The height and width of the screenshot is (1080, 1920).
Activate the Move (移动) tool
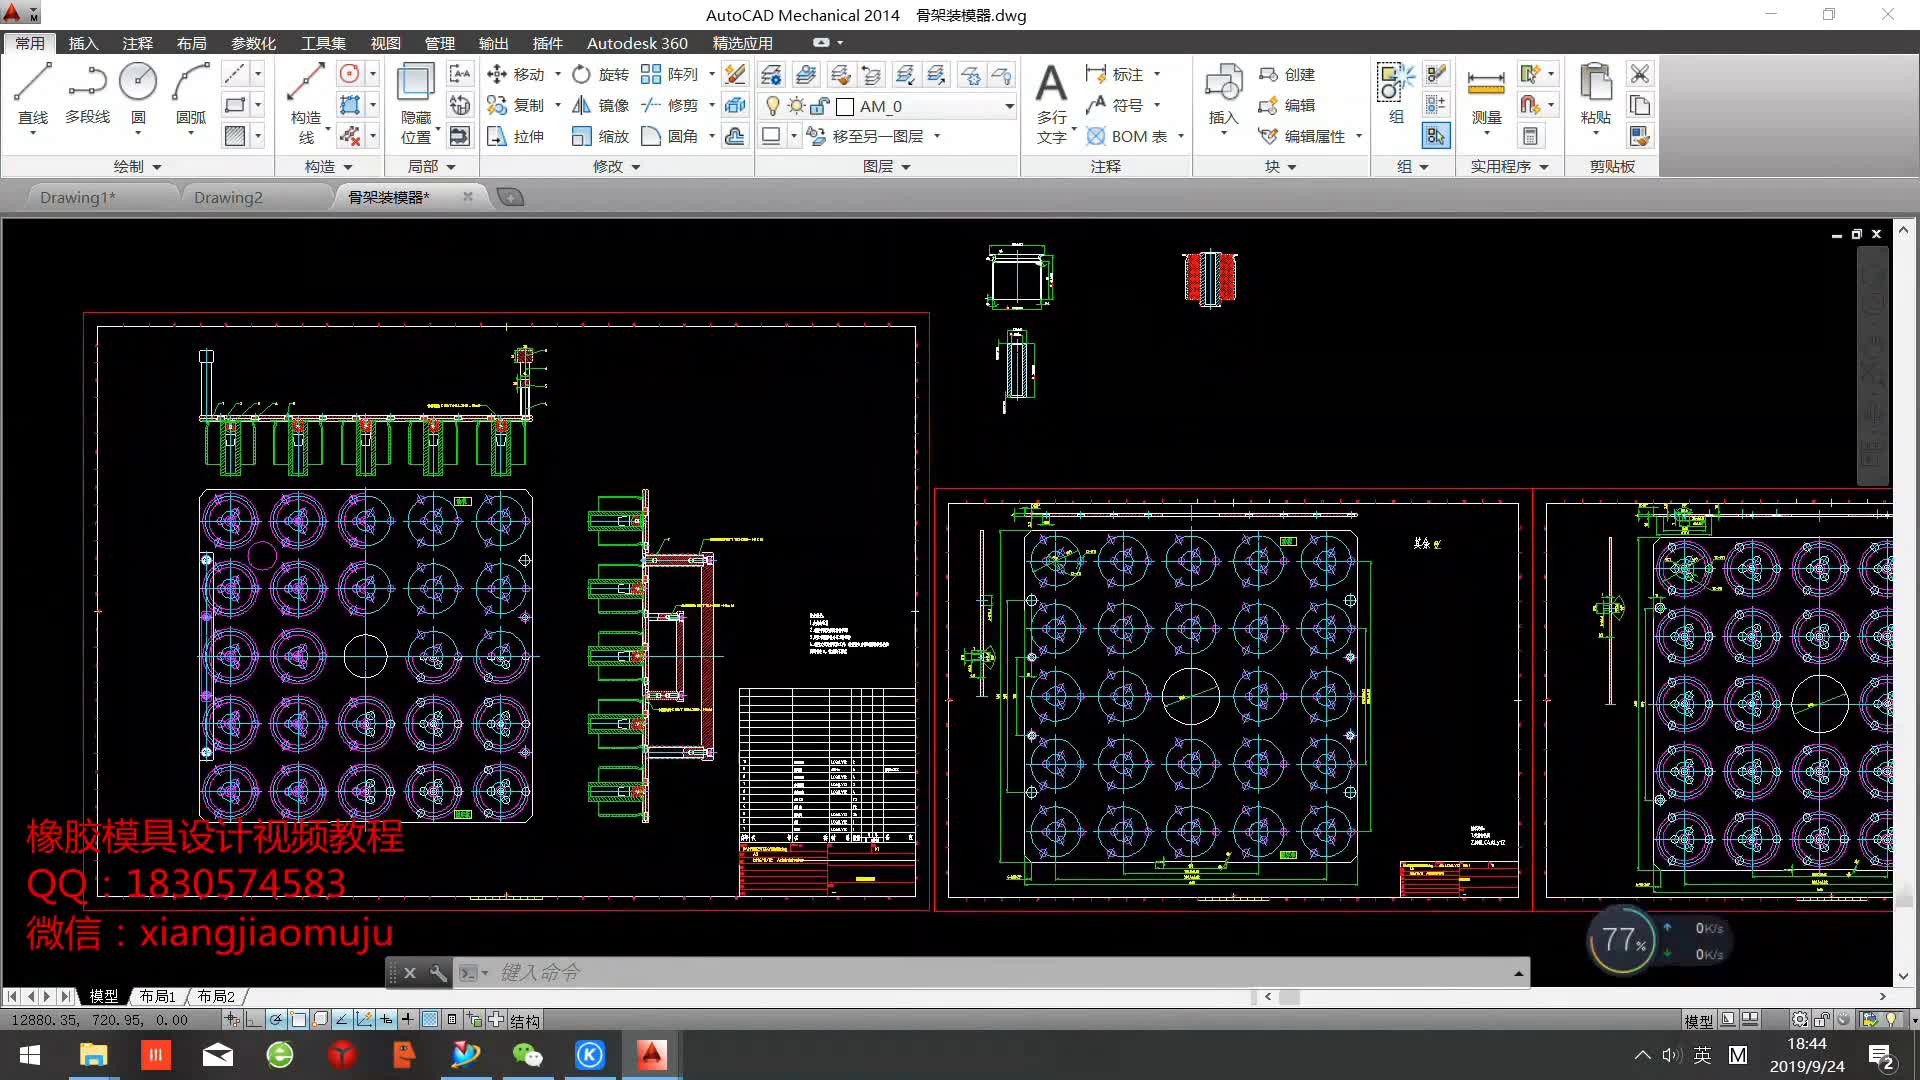point(516,74)
